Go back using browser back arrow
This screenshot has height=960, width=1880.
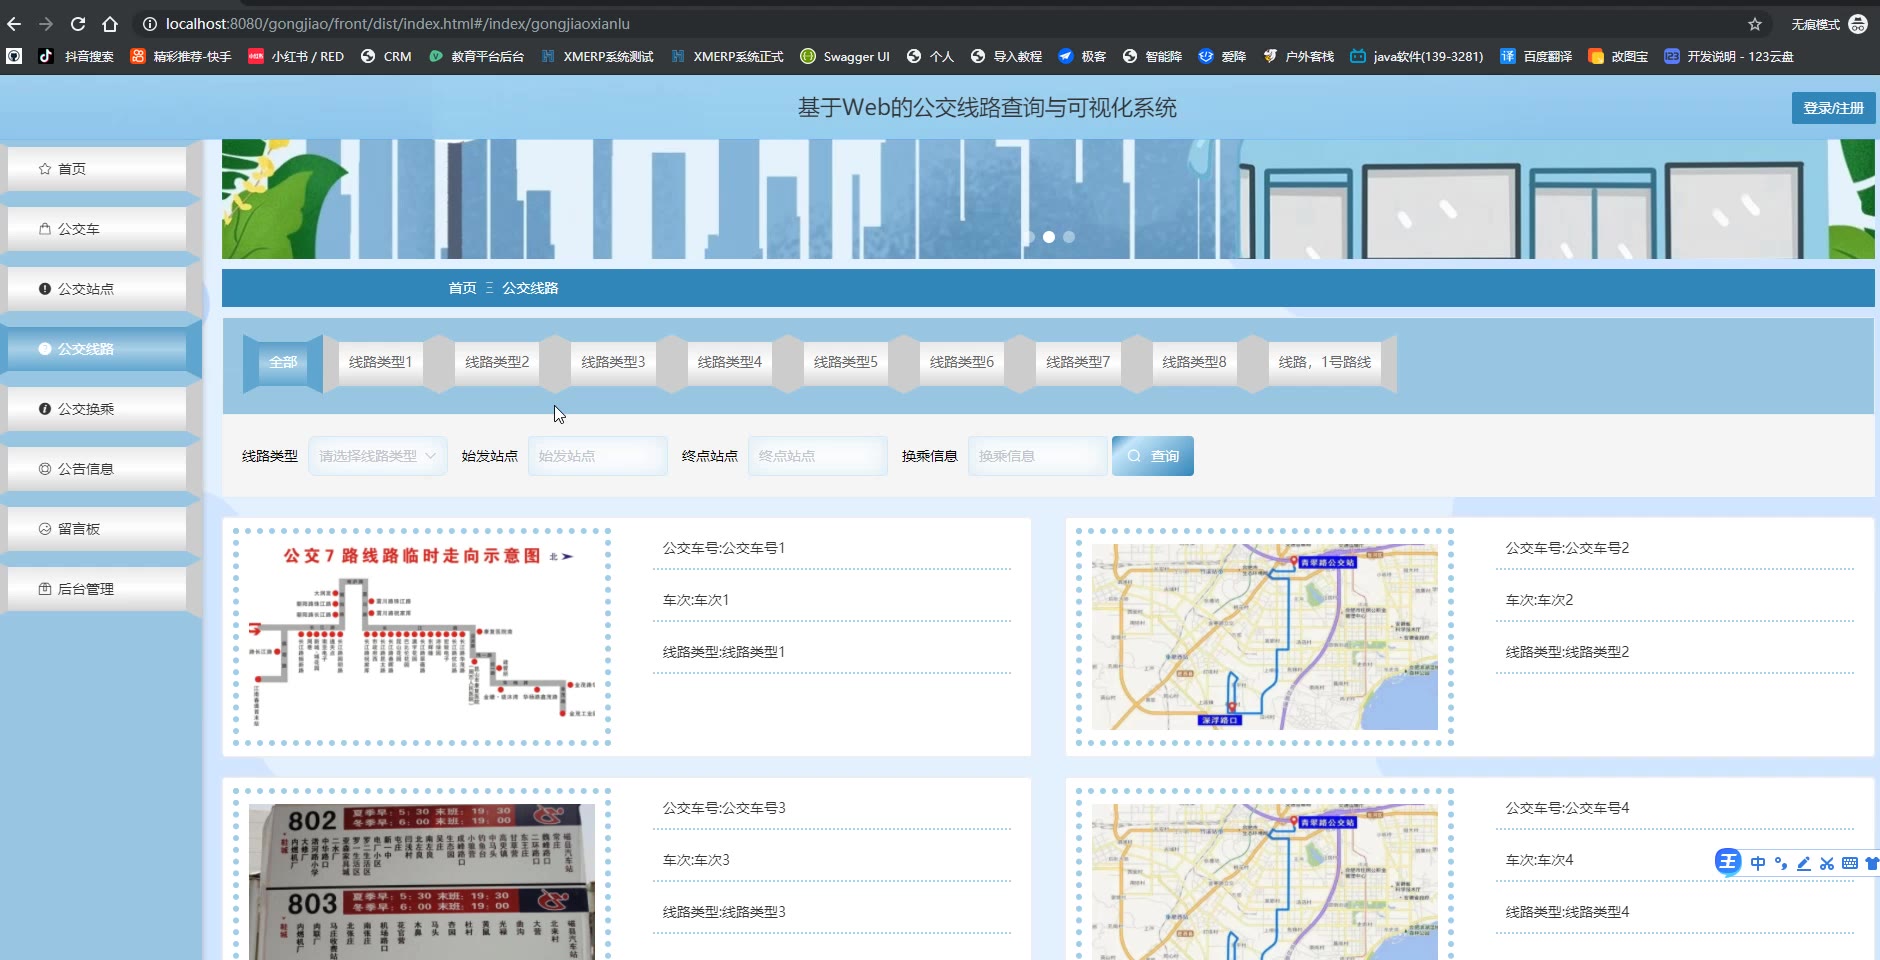click(14, 24)
